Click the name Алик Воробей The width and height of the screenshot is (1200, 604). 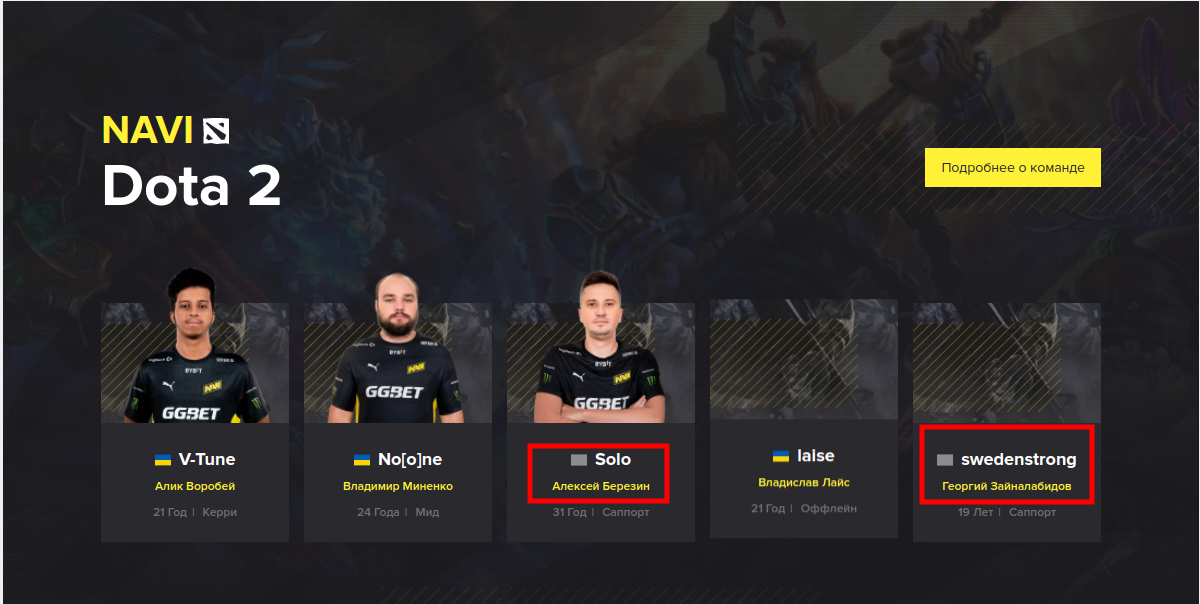point(195,486)
